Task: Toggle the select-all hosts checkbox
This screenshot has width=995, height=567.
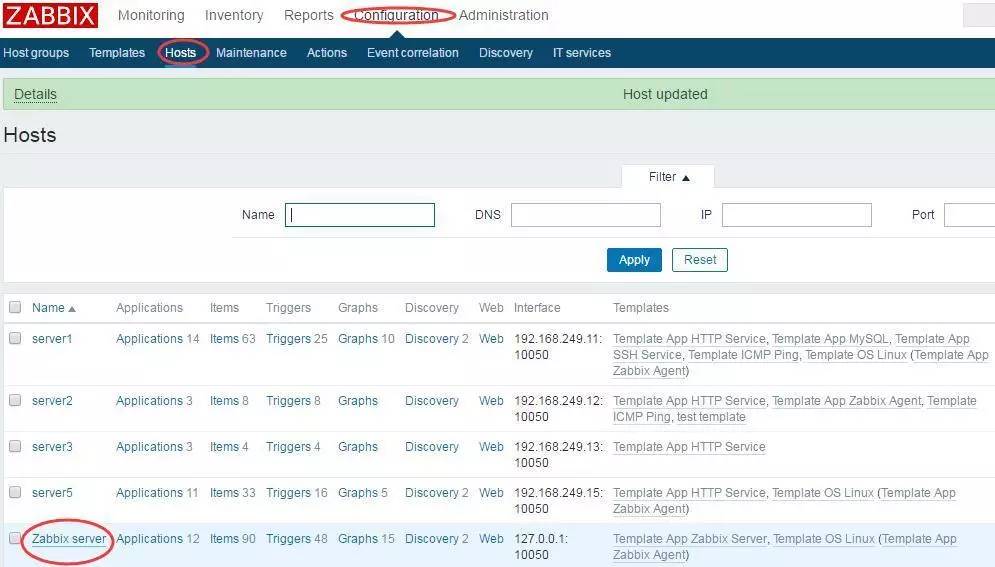Action: pyautogui.click(x=15, y=308)
